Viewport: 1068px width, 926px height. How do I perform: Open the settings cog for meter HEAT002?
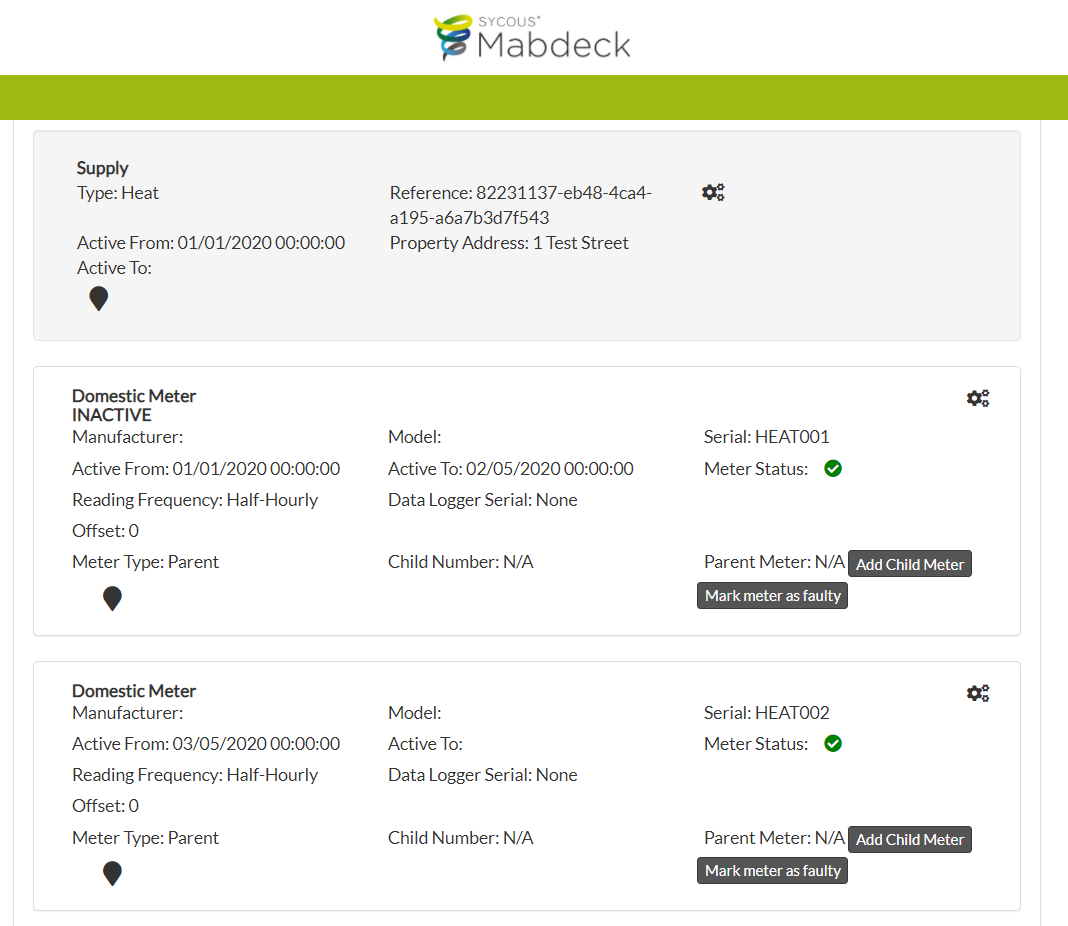[978, 692]
